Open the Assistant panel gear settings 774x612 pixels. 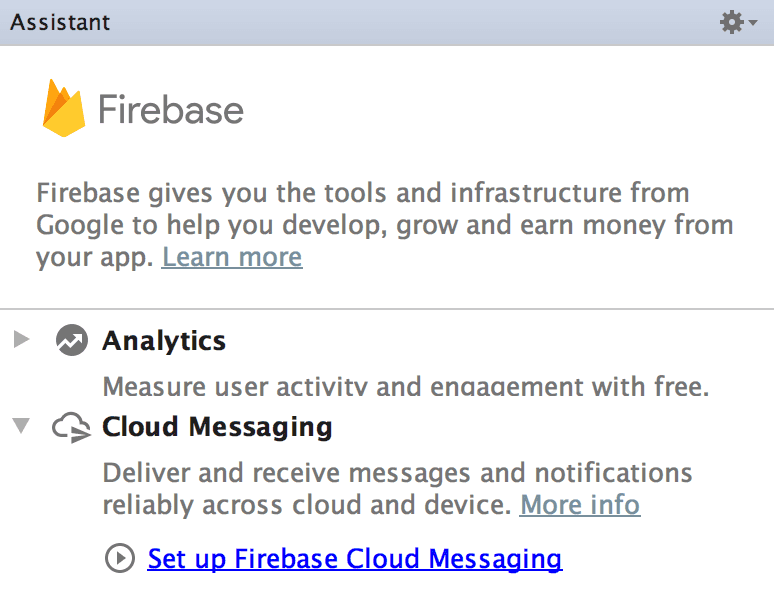tap(732, 22)
